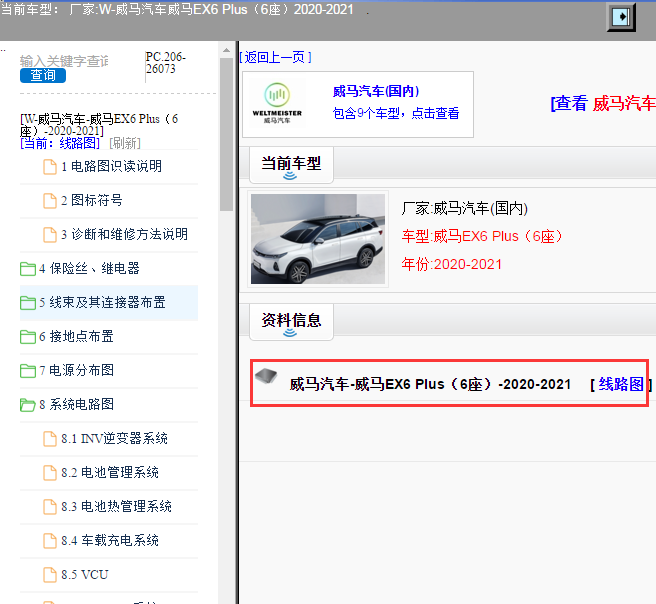Click page icon beside 3 诊断和维修方法说明
This screenshot has height=604, width=656.
tap(50, 235)
